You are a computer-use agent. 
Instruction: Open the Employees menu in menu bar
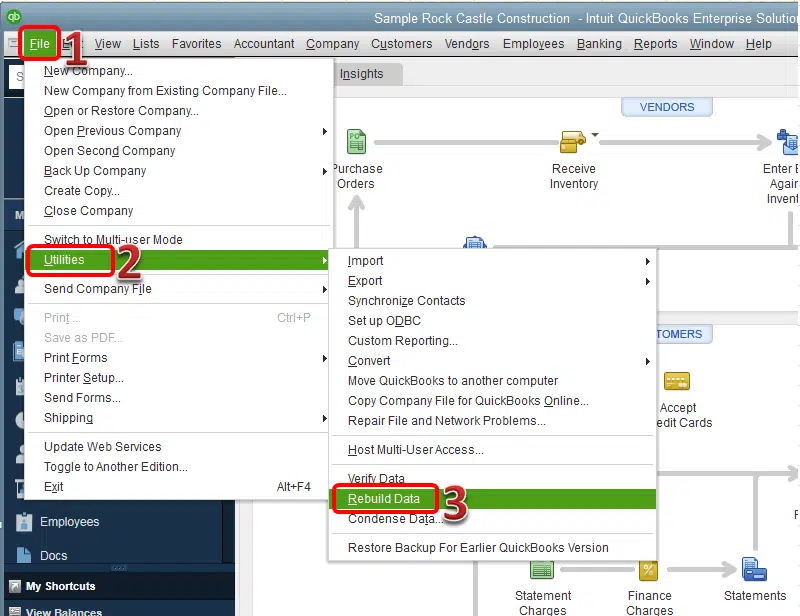pyautogui.click(x=533, y=44)
